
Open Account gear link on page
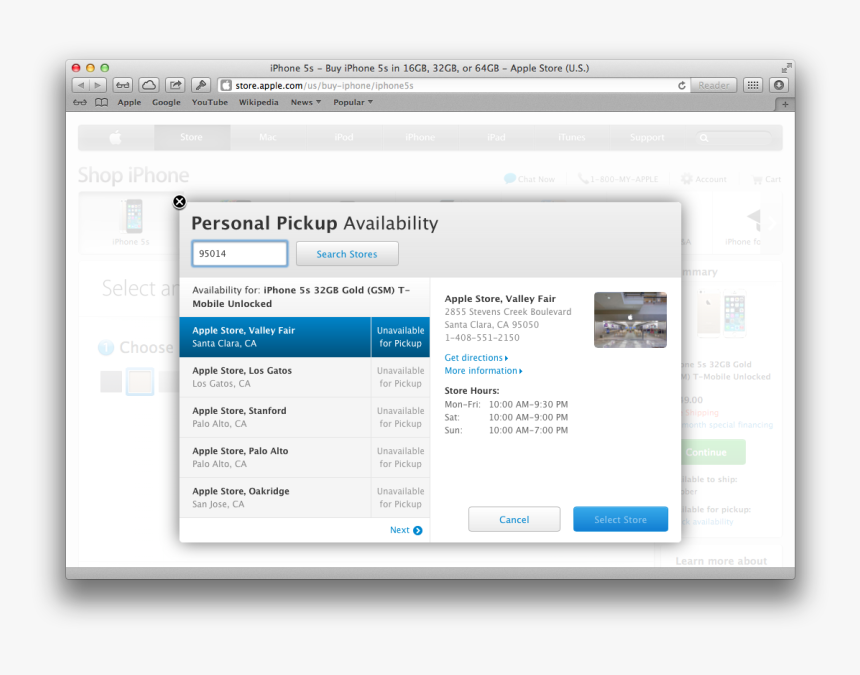coord(704,179)
